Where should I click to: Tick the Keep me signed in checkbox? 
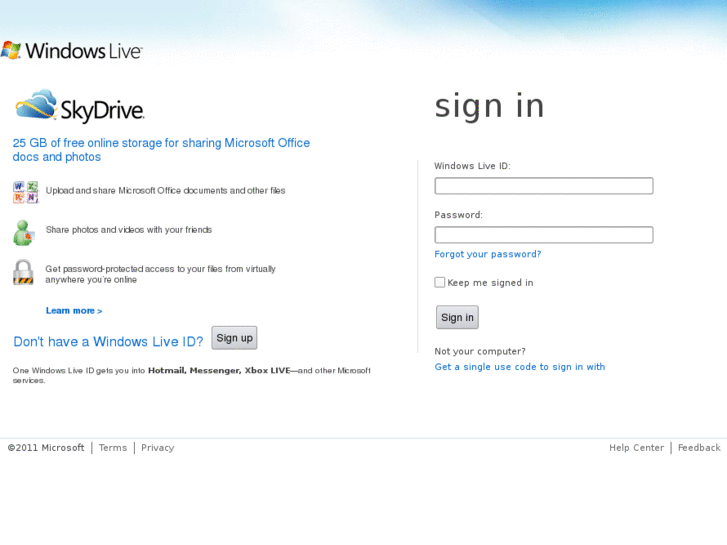click(x=440, y=282)
